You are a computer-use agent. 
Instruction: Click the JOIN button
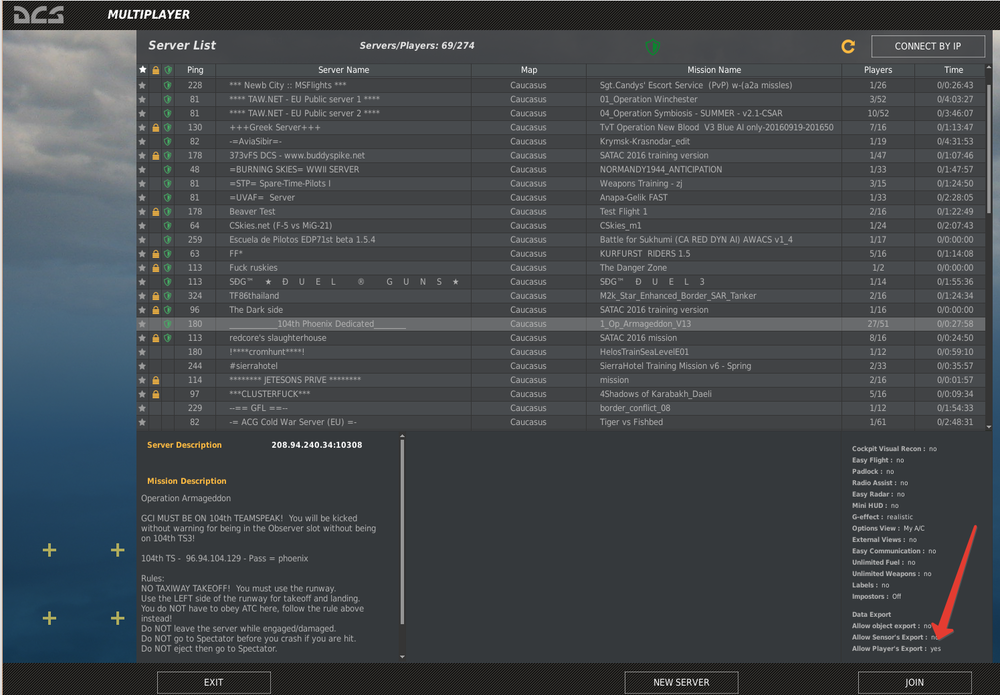914,682
